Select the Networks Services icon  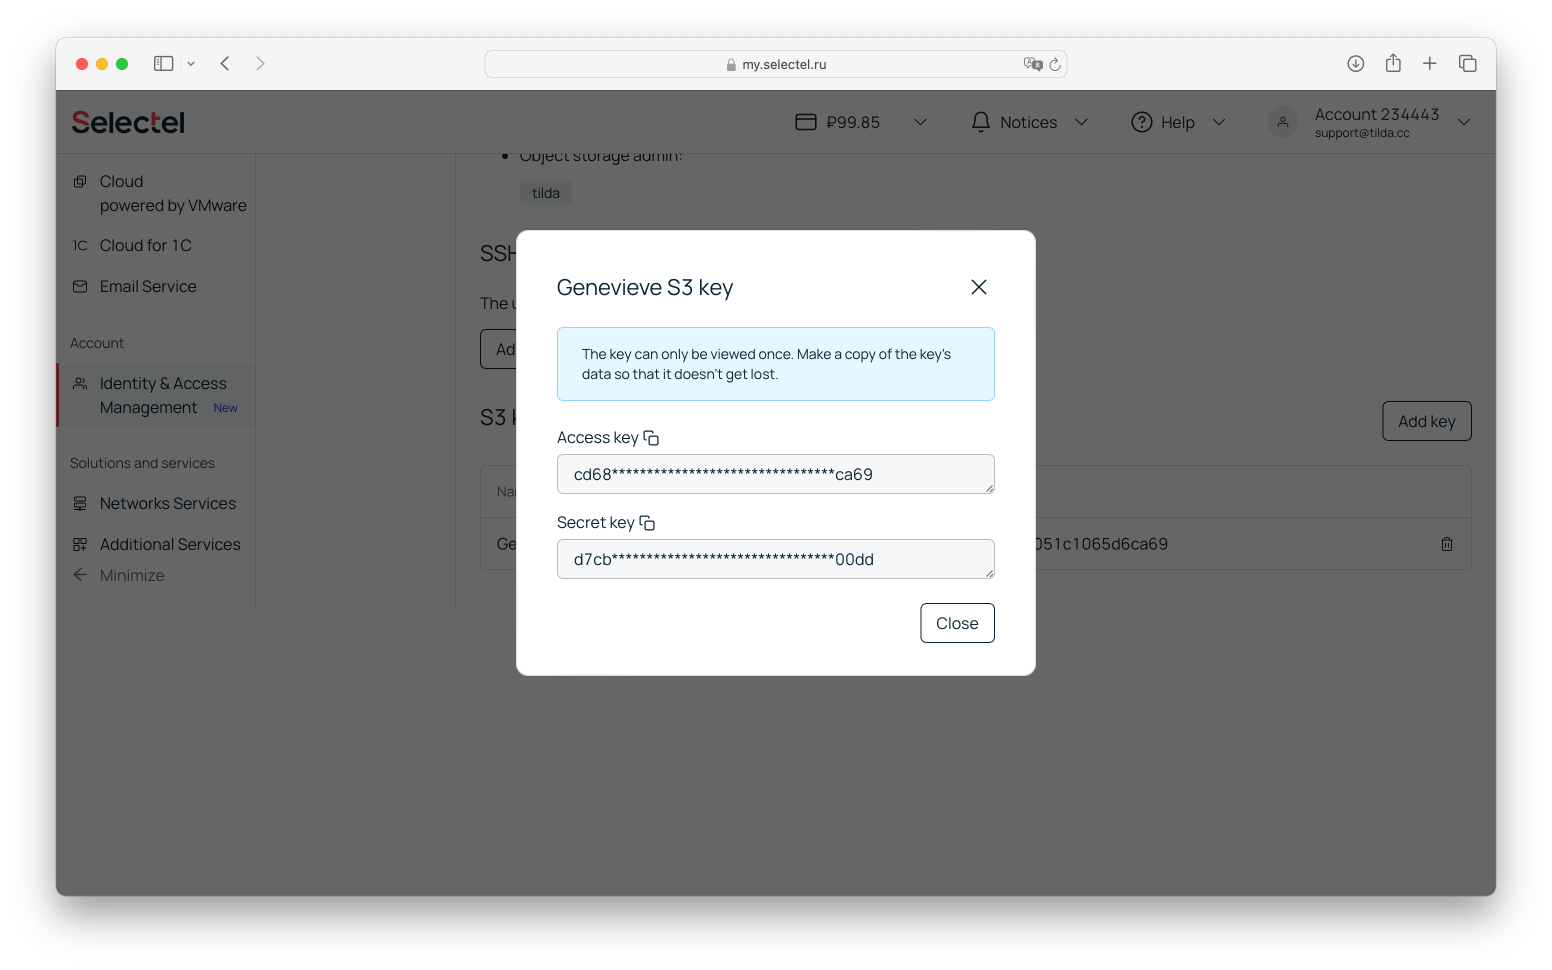pyautogui.click(x=79, y=503)
